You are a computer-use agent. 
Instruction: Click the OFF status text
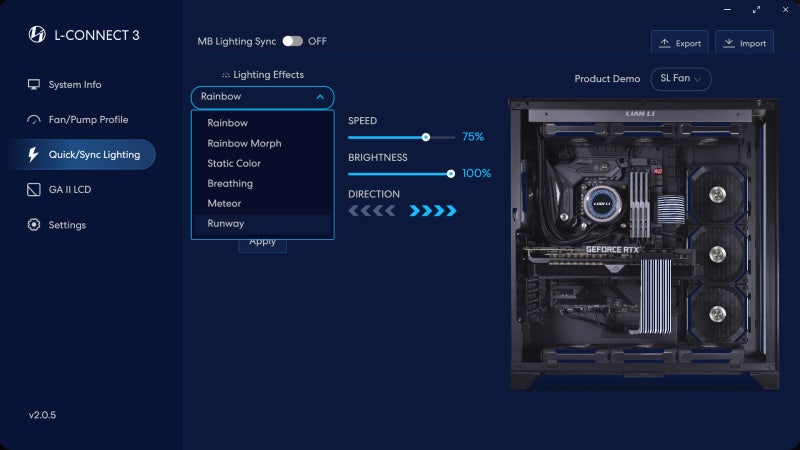click(x=317, y=41)
